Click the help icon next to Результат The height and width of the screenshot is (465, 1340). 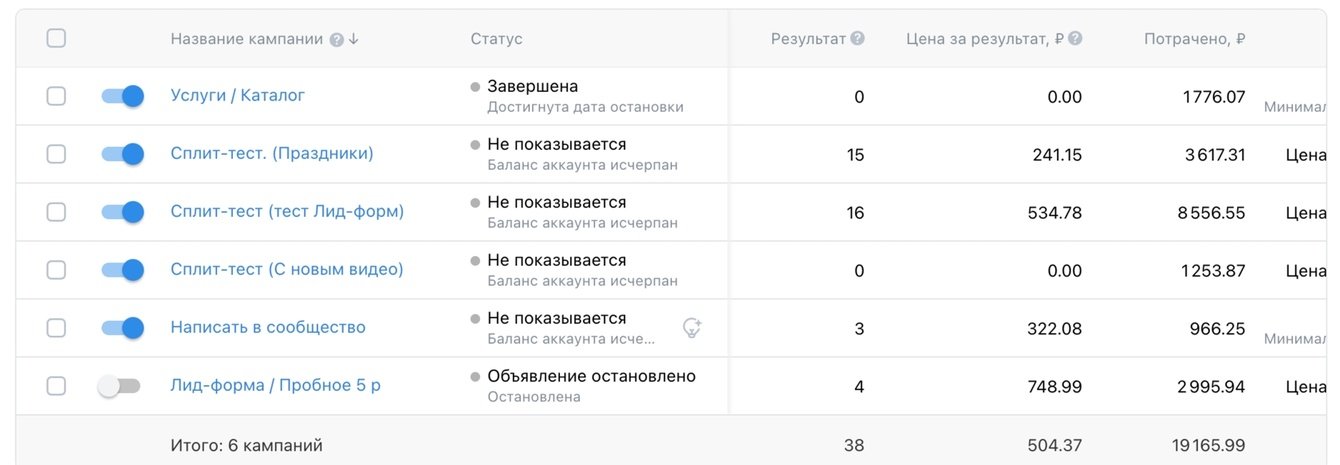pyautogui.click(x=857, y=39)
